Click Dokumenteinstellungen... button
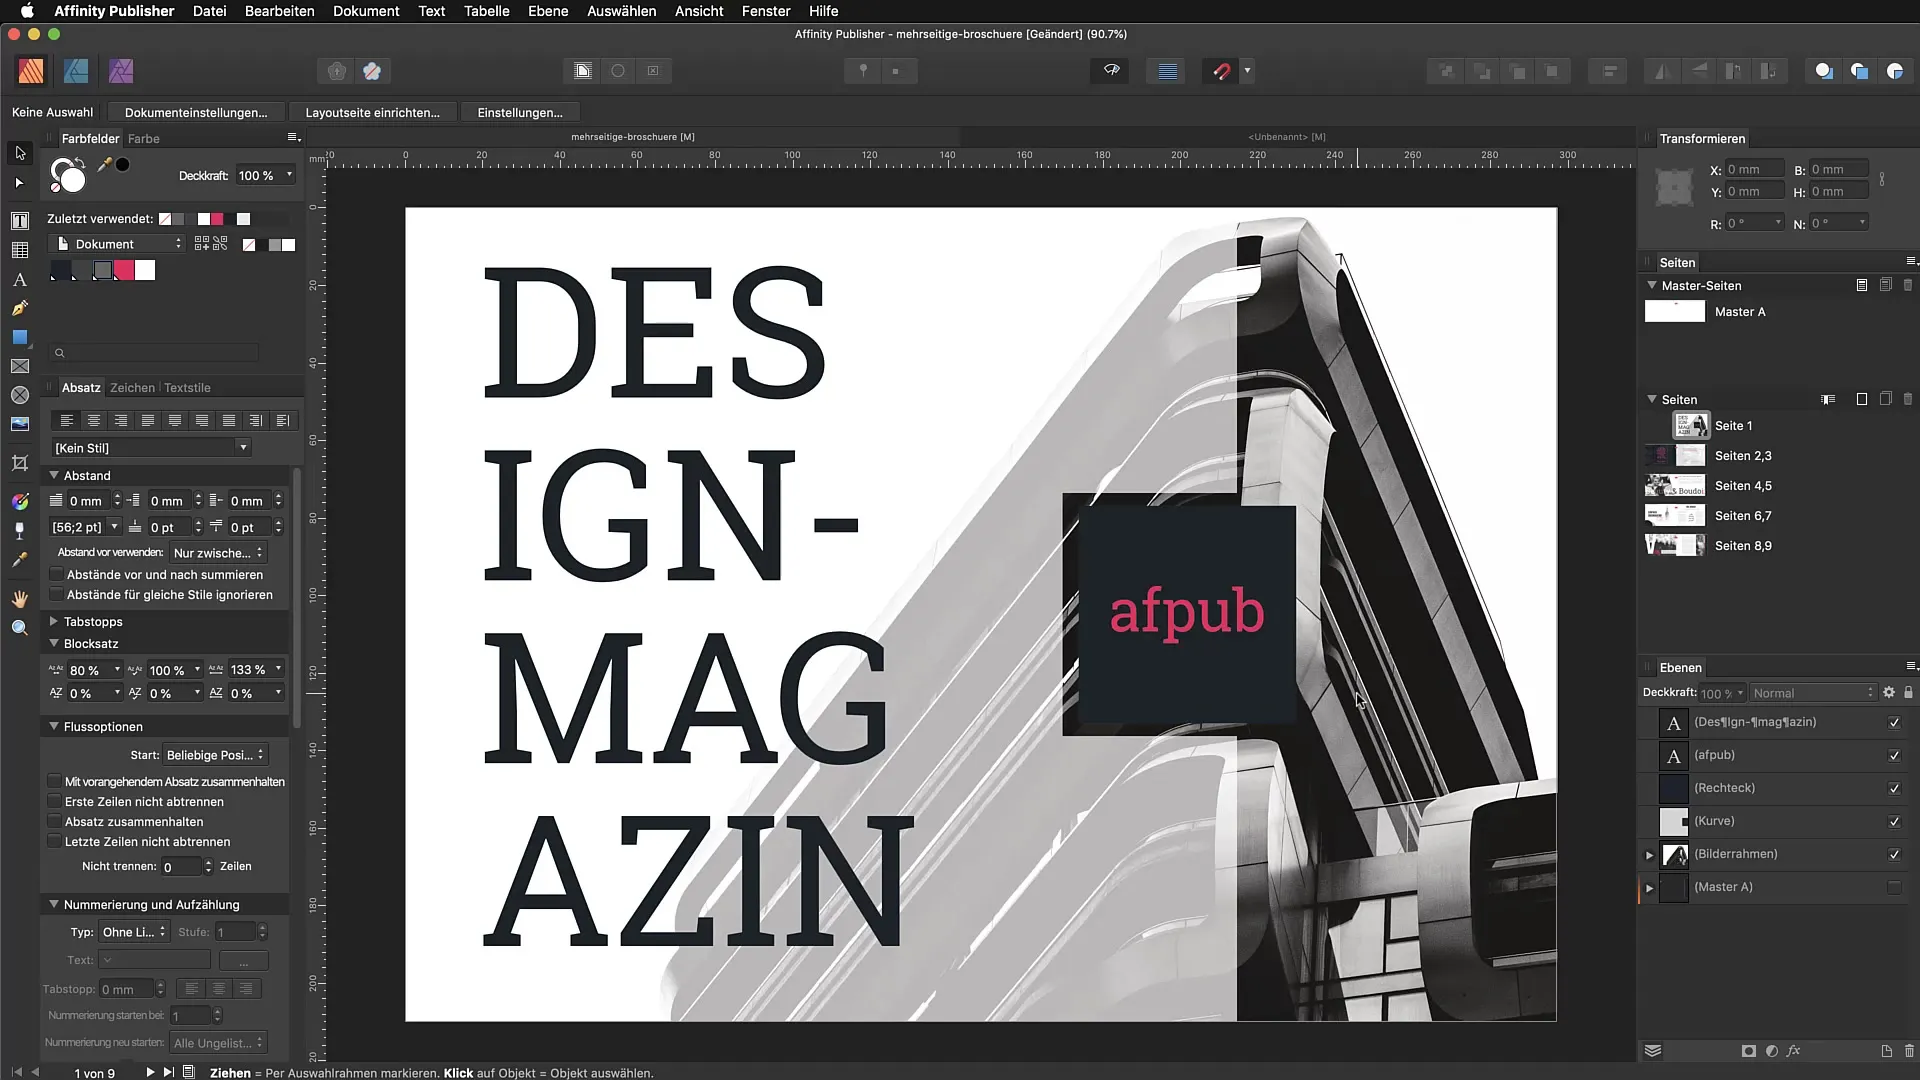Viewport: 1920px width, 1080px height. pyautogui.click(x=196, y=112)
